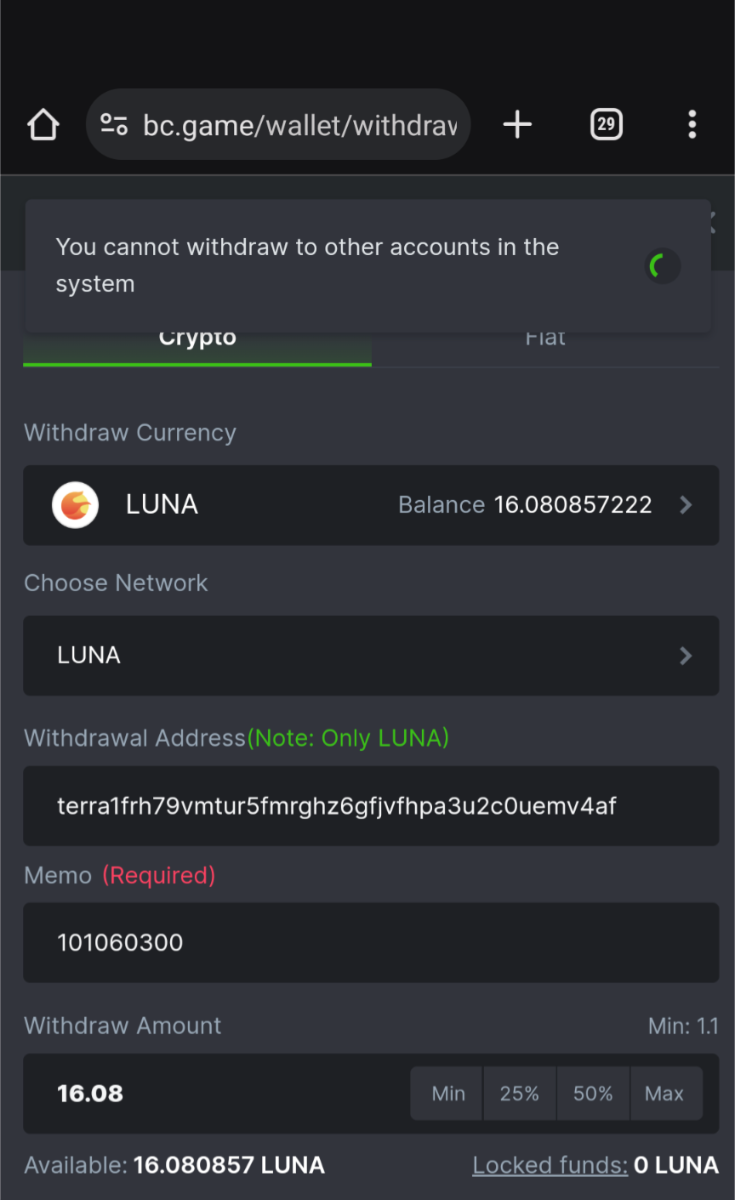
Task: Open a new browser tab
Action: (x=517, y=125)
